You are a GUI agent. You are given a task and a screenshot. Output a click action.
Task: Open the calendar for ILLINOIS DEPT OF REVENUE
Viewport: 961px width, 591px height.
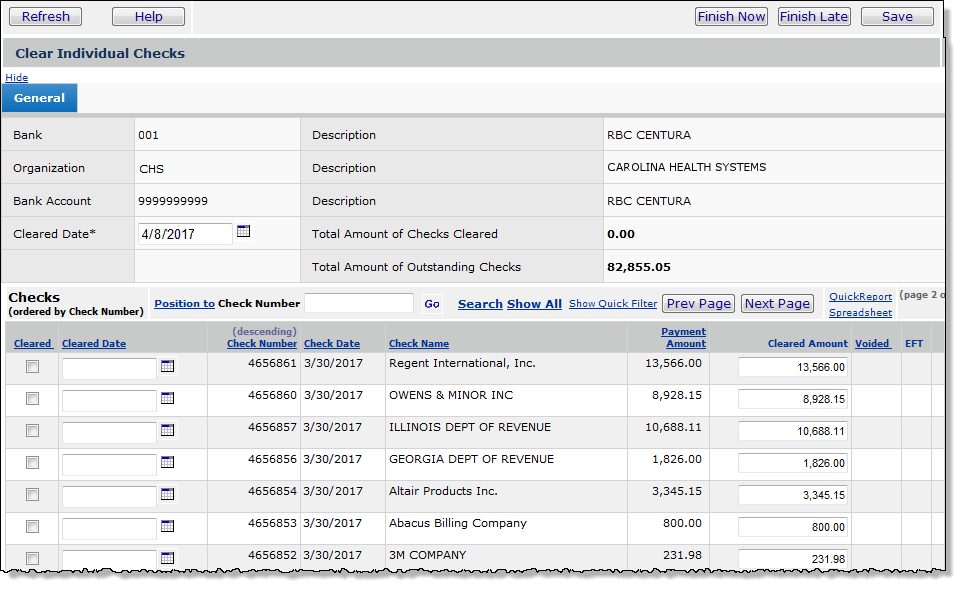(x=167, y=430)
